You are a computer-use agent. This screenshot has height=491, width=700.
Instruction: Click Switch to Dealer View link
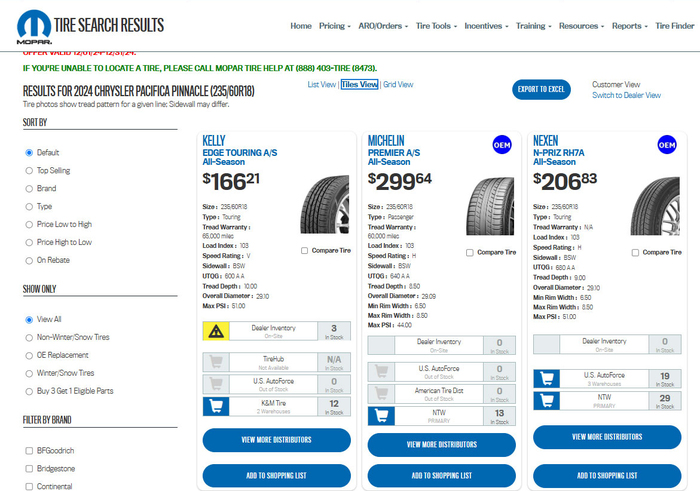click(626, 96)
